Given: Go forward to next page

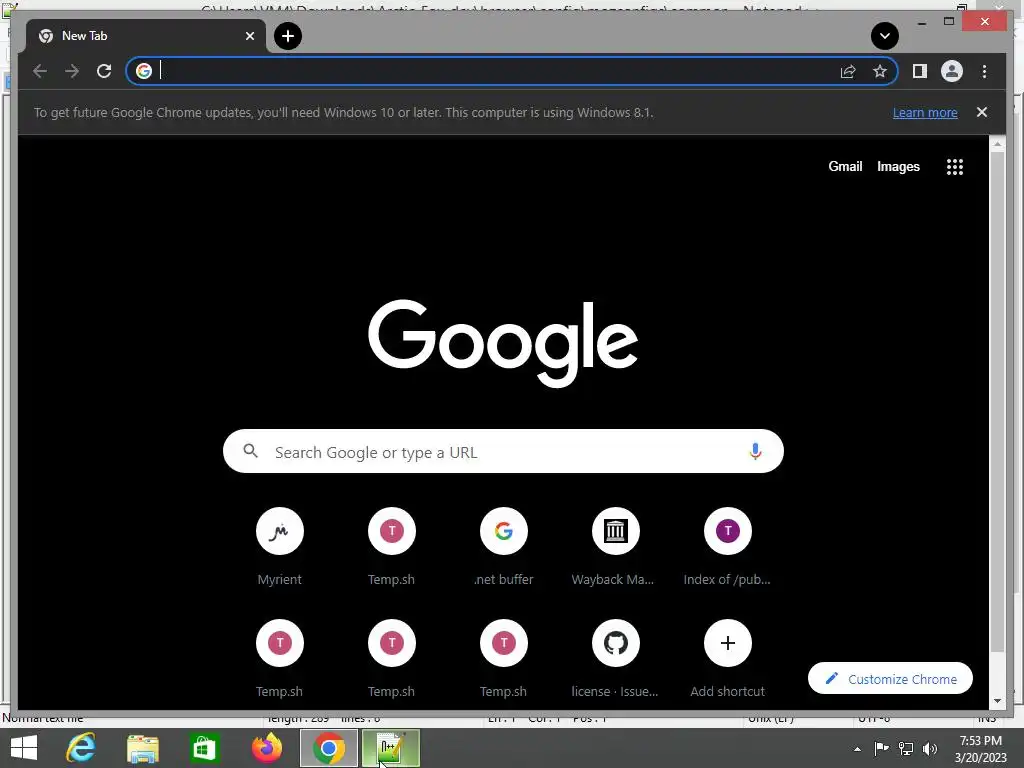Looking at the screenshot, I should coord(72,71).
